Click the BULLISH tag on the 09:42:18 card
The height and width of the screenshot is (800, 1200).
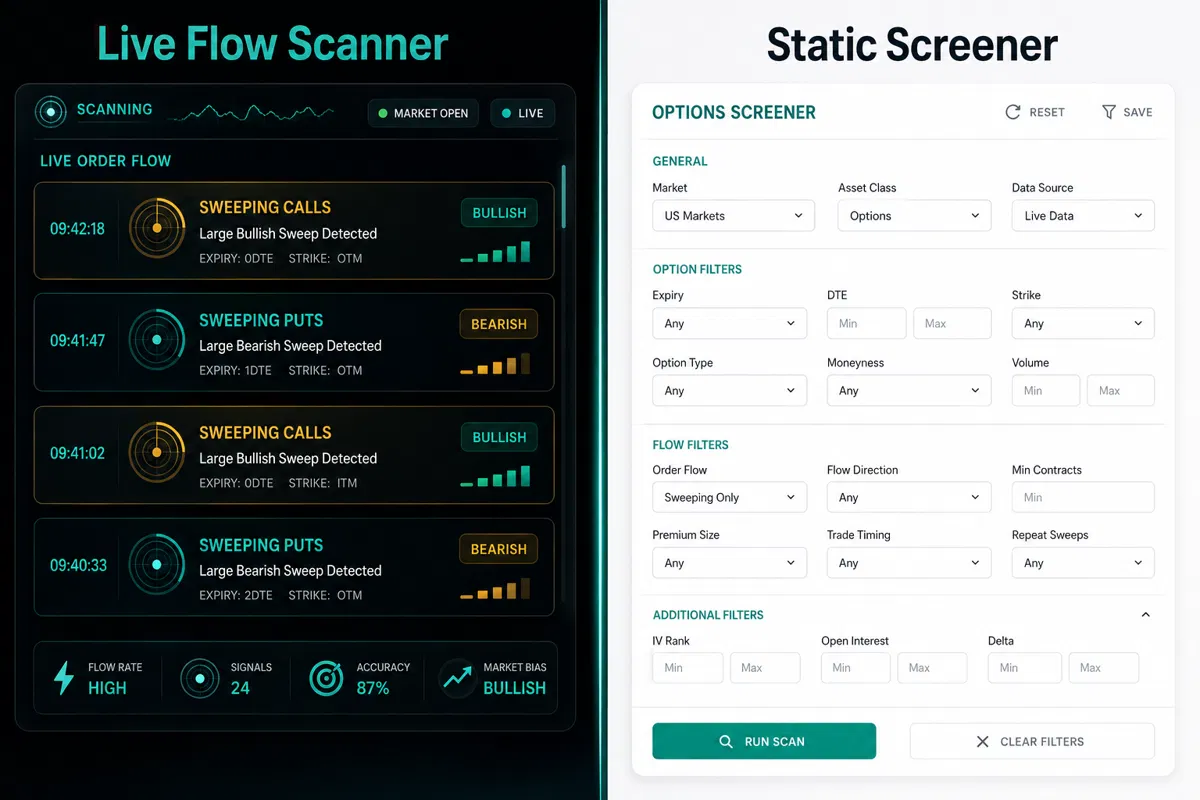pyautogui.click(x=499, y=212)
